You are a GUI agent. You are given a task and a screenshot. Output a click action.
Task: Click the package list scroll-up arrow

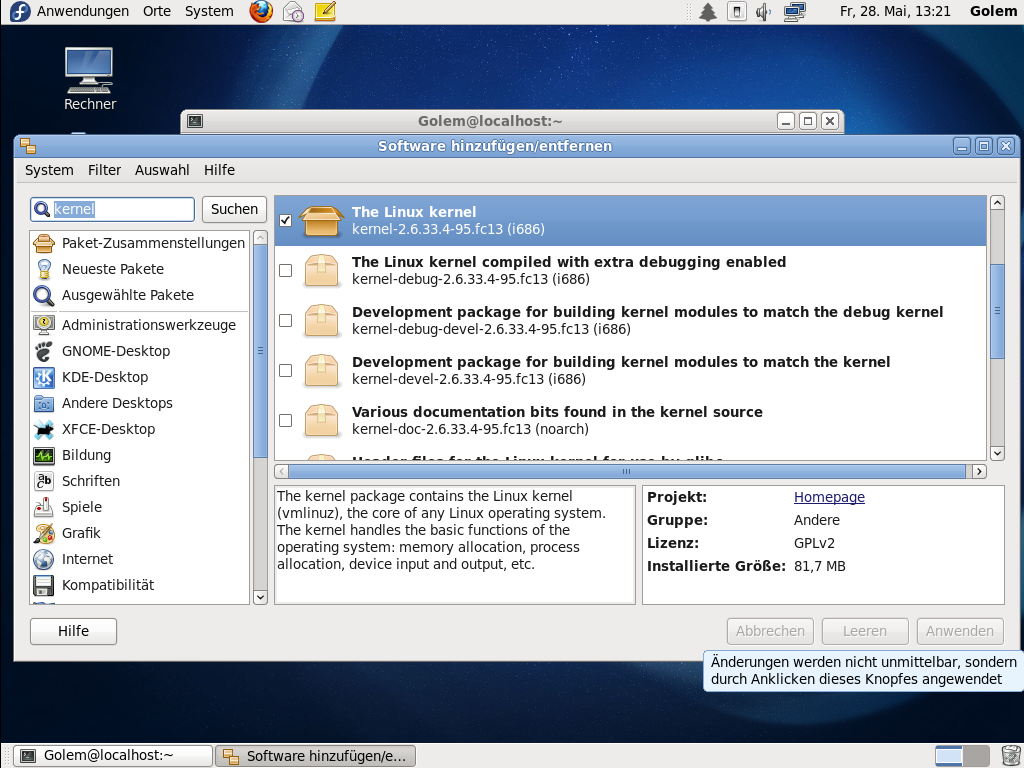click(997, 202)
